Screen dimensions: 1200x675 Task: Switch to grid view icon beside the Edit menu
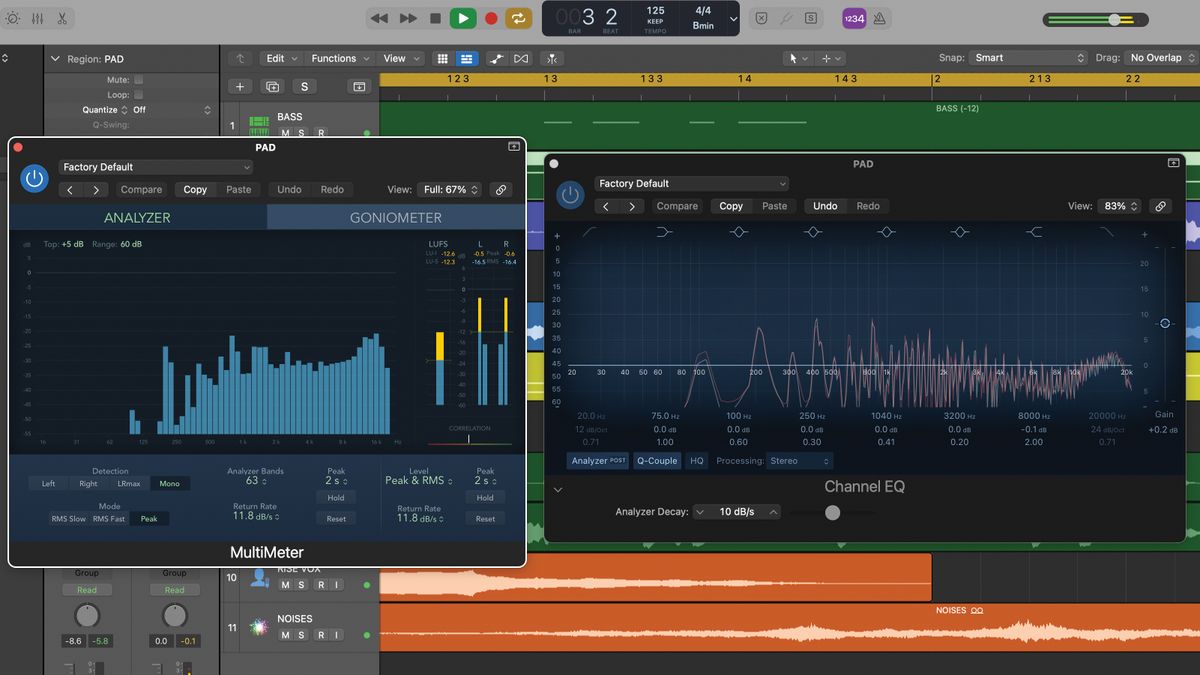click(x=442, y=58)
